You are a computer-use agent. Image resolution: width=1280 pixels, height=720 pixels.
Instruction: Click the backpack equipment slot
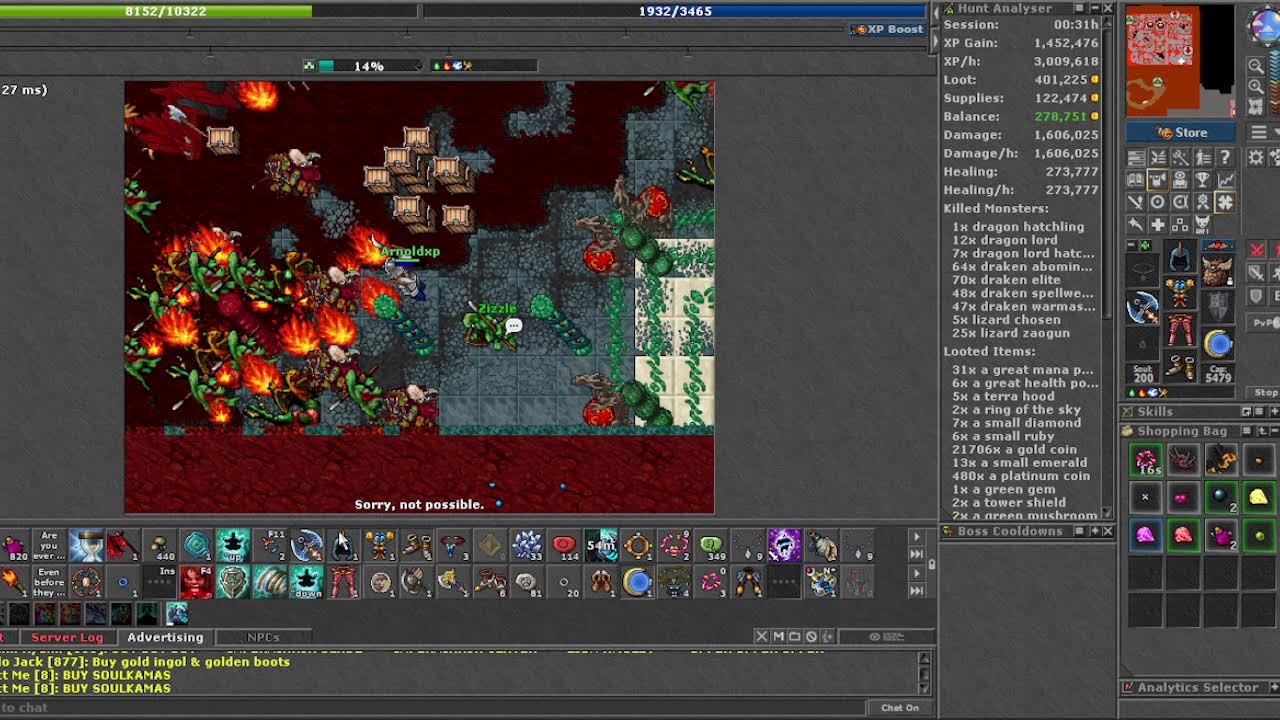[1217, 270]
